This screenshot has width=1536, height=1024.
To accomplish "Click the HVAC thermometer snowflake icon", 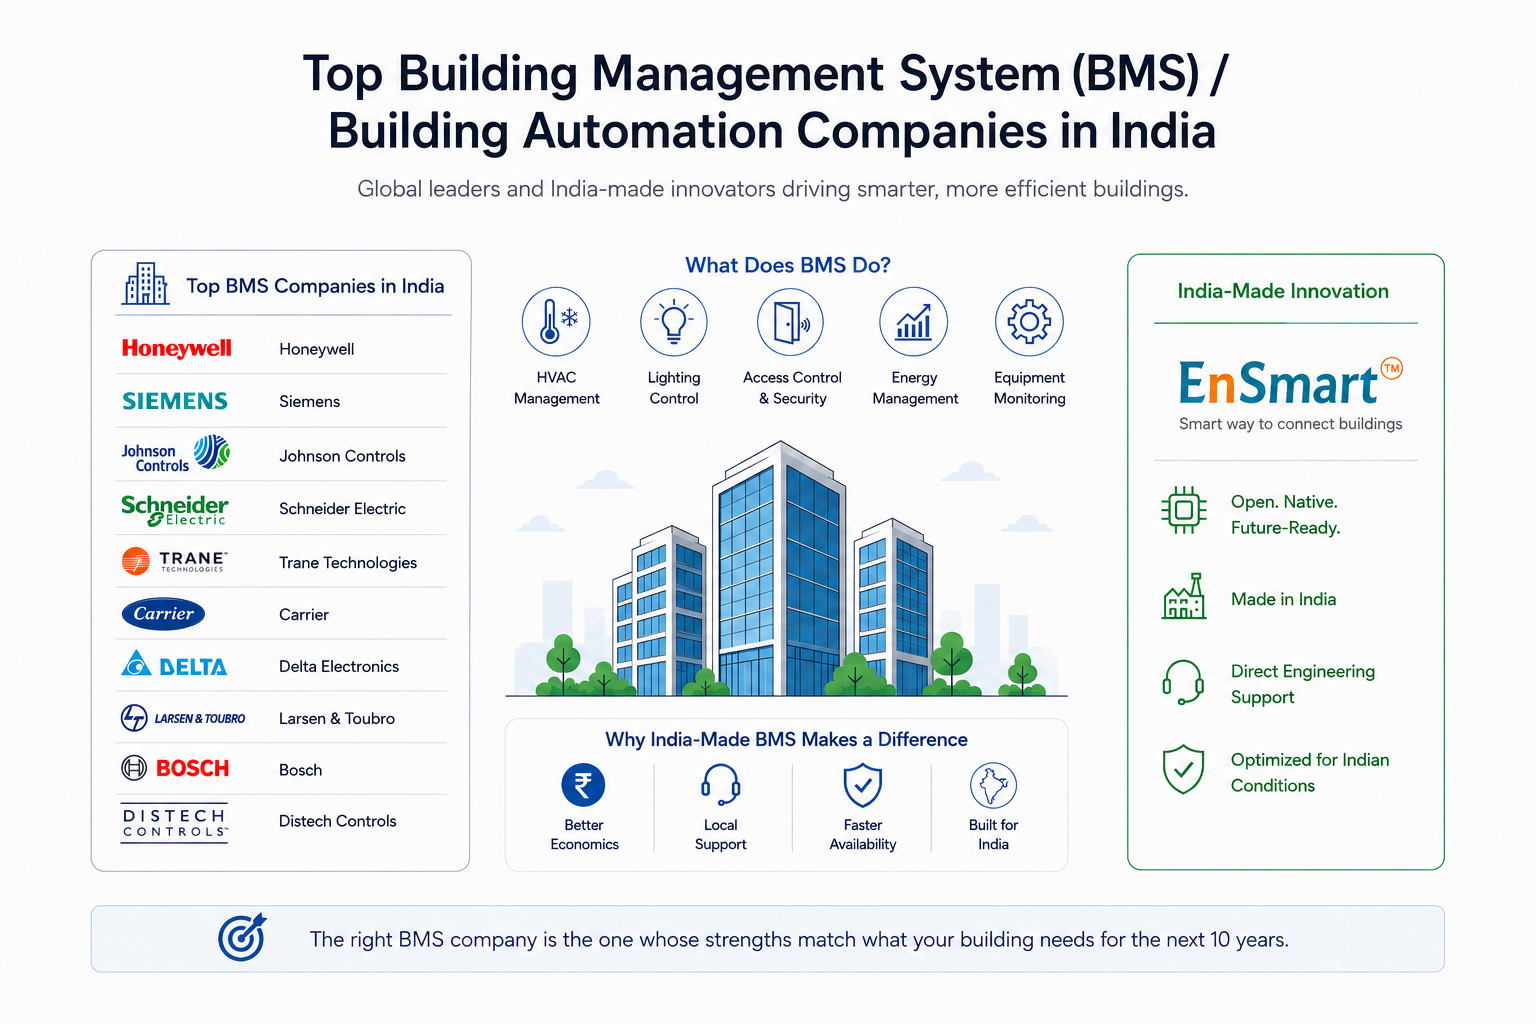I will 556,322.
